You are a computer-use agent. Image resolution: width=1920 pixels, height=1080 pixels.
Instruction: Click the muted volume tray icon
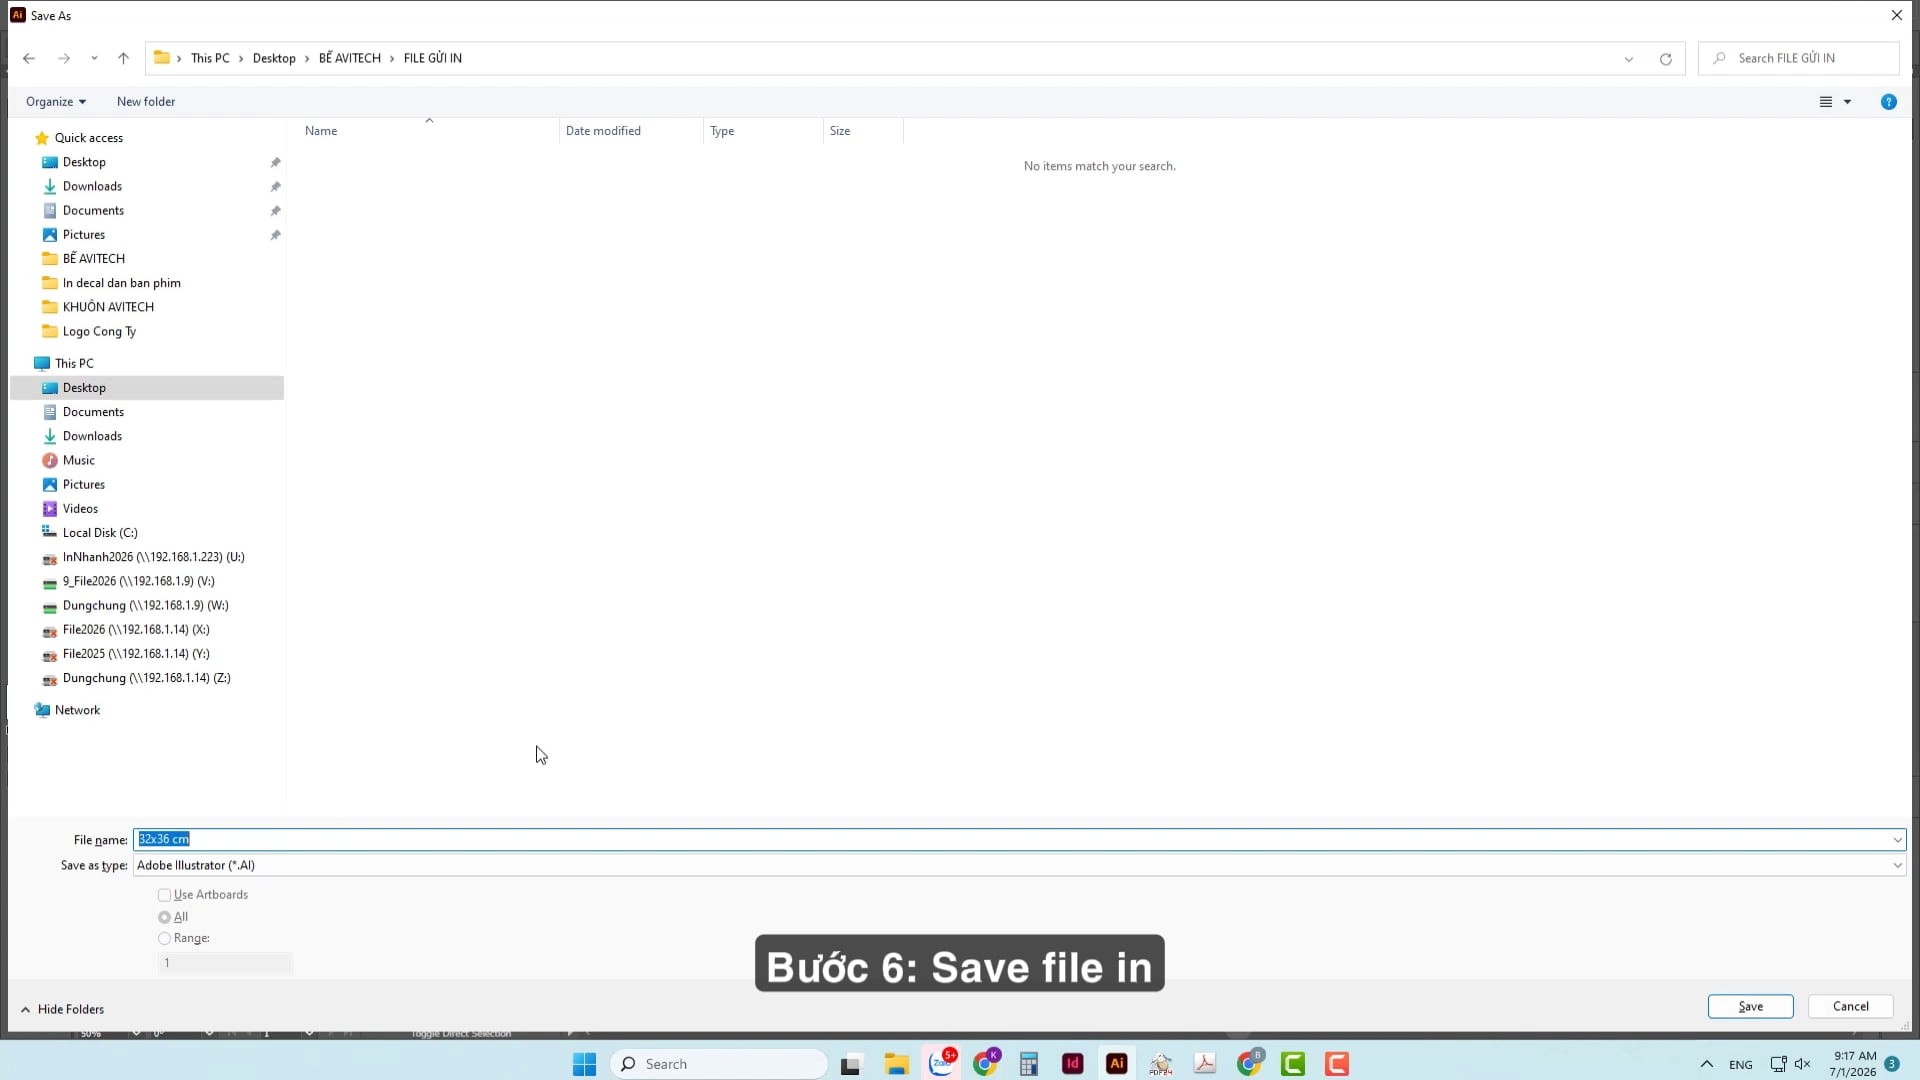tap(1802, 1064)
